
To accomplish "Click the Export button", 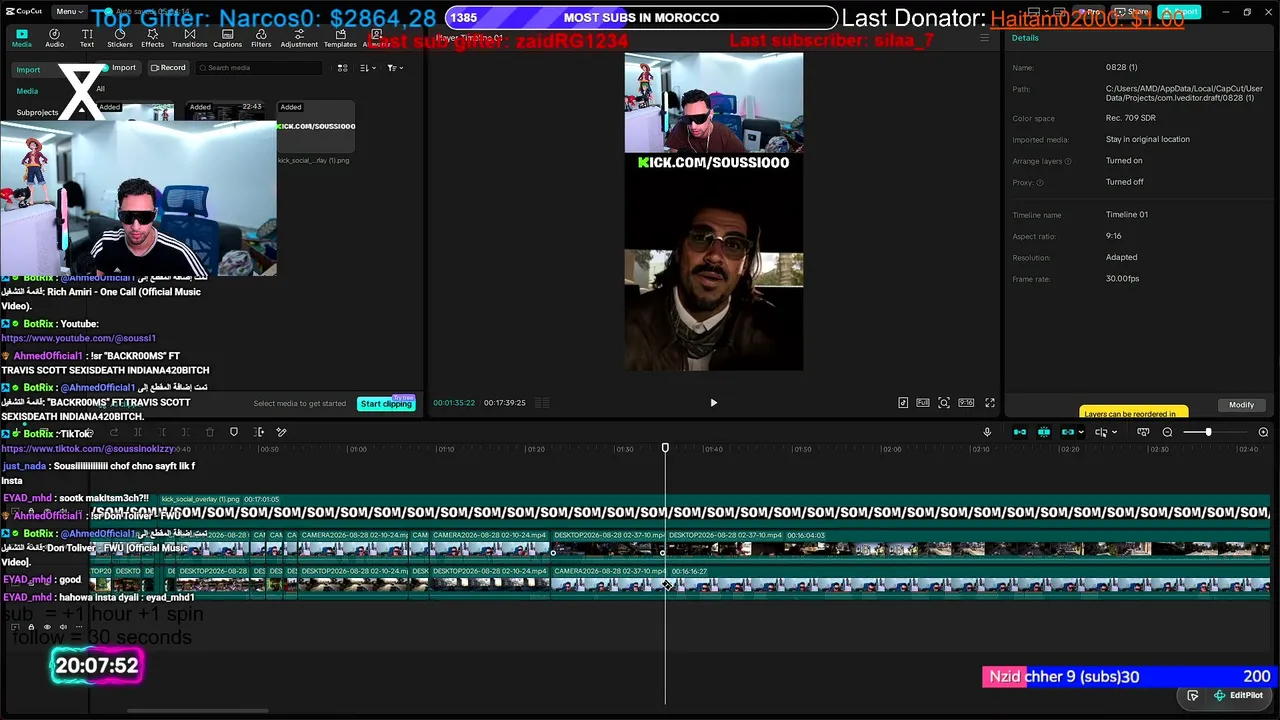I will (x=1179, y=12).
